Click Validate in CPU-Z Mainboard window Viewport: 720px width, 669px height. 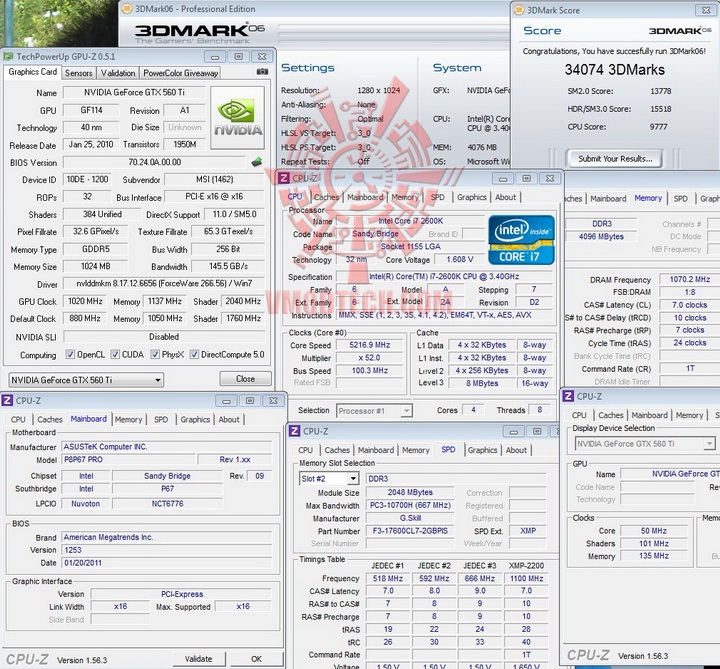198,659
